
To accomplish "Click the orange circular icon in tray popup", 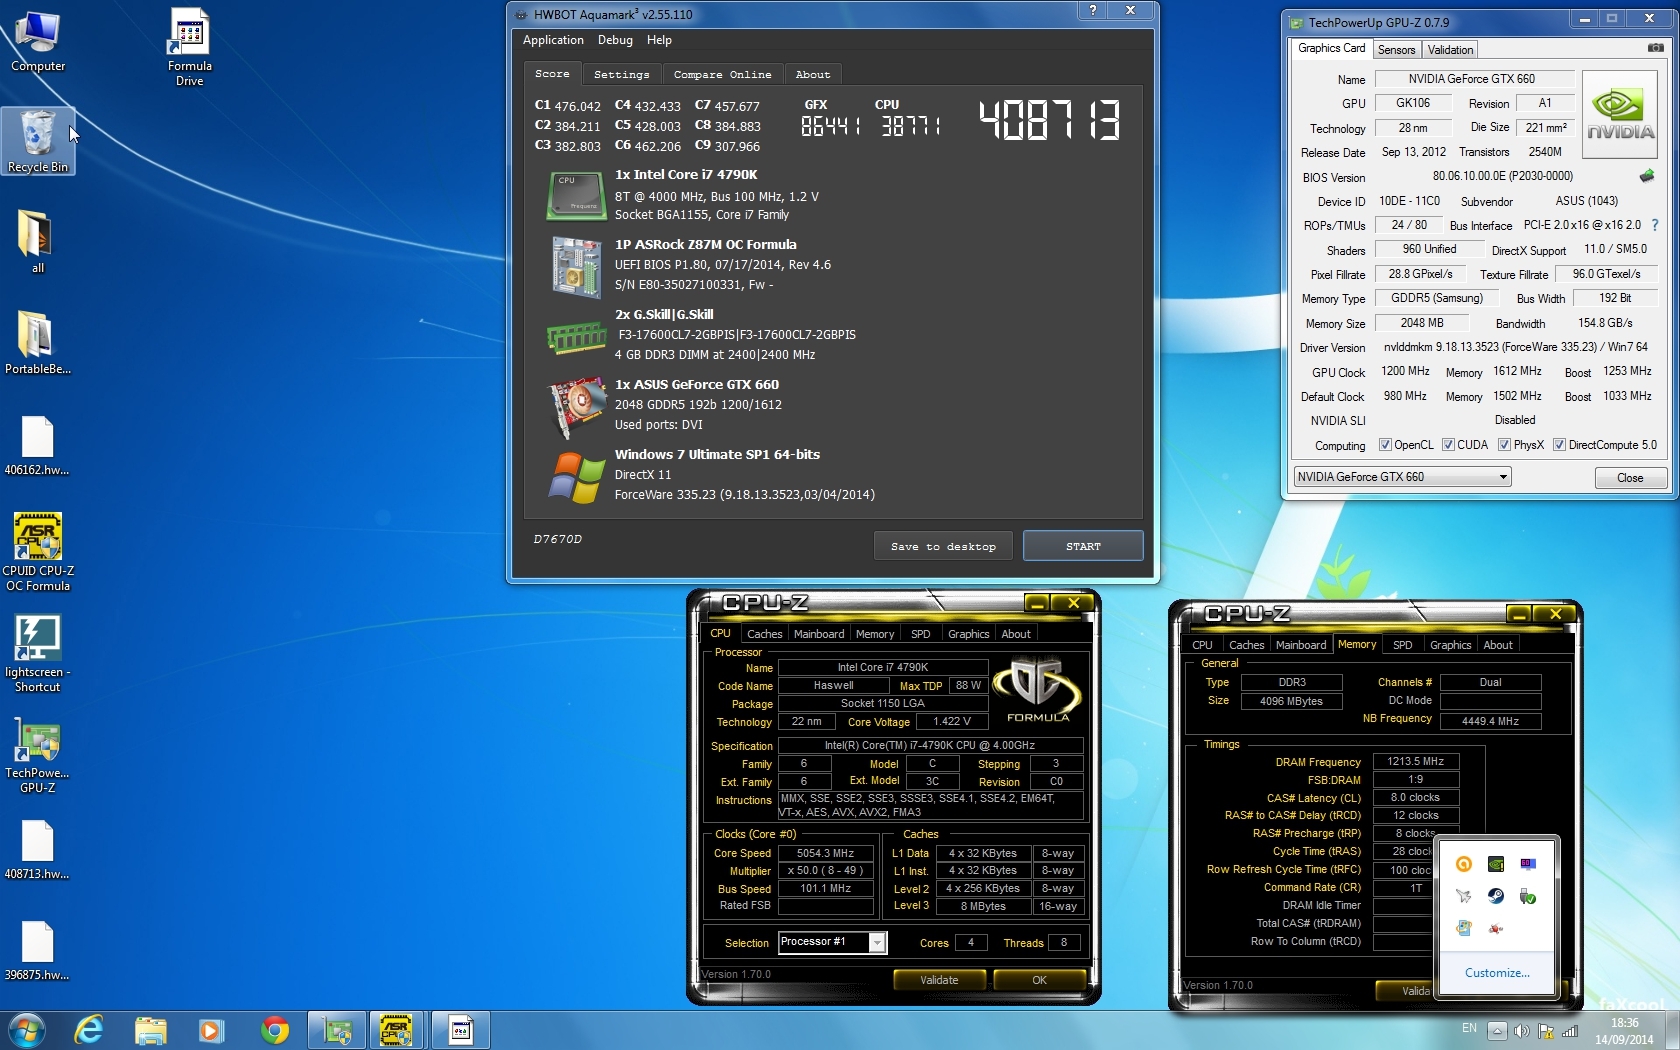I will pos(1464,864).
